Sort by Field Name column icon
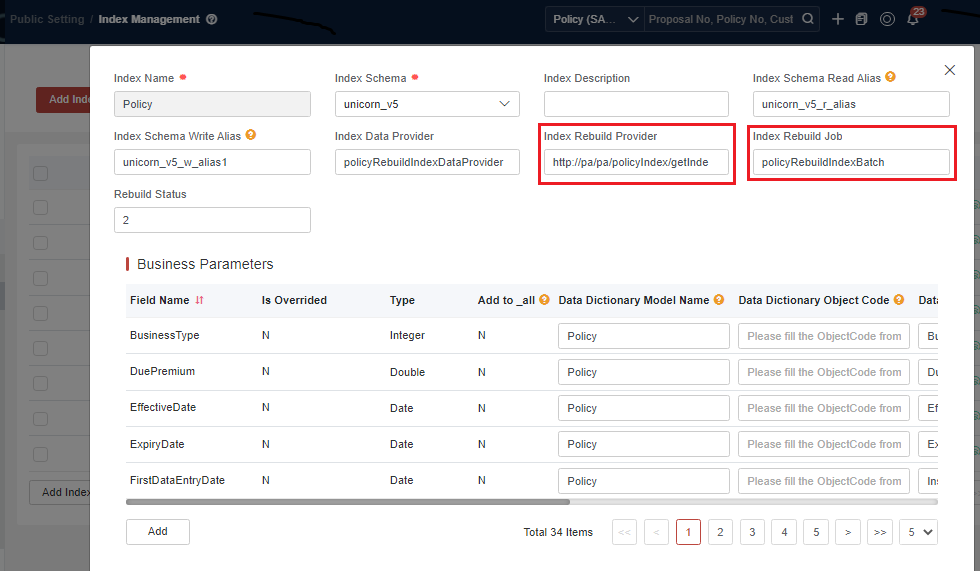The height and width of the screenshot is (571, 980). [199, 300]
